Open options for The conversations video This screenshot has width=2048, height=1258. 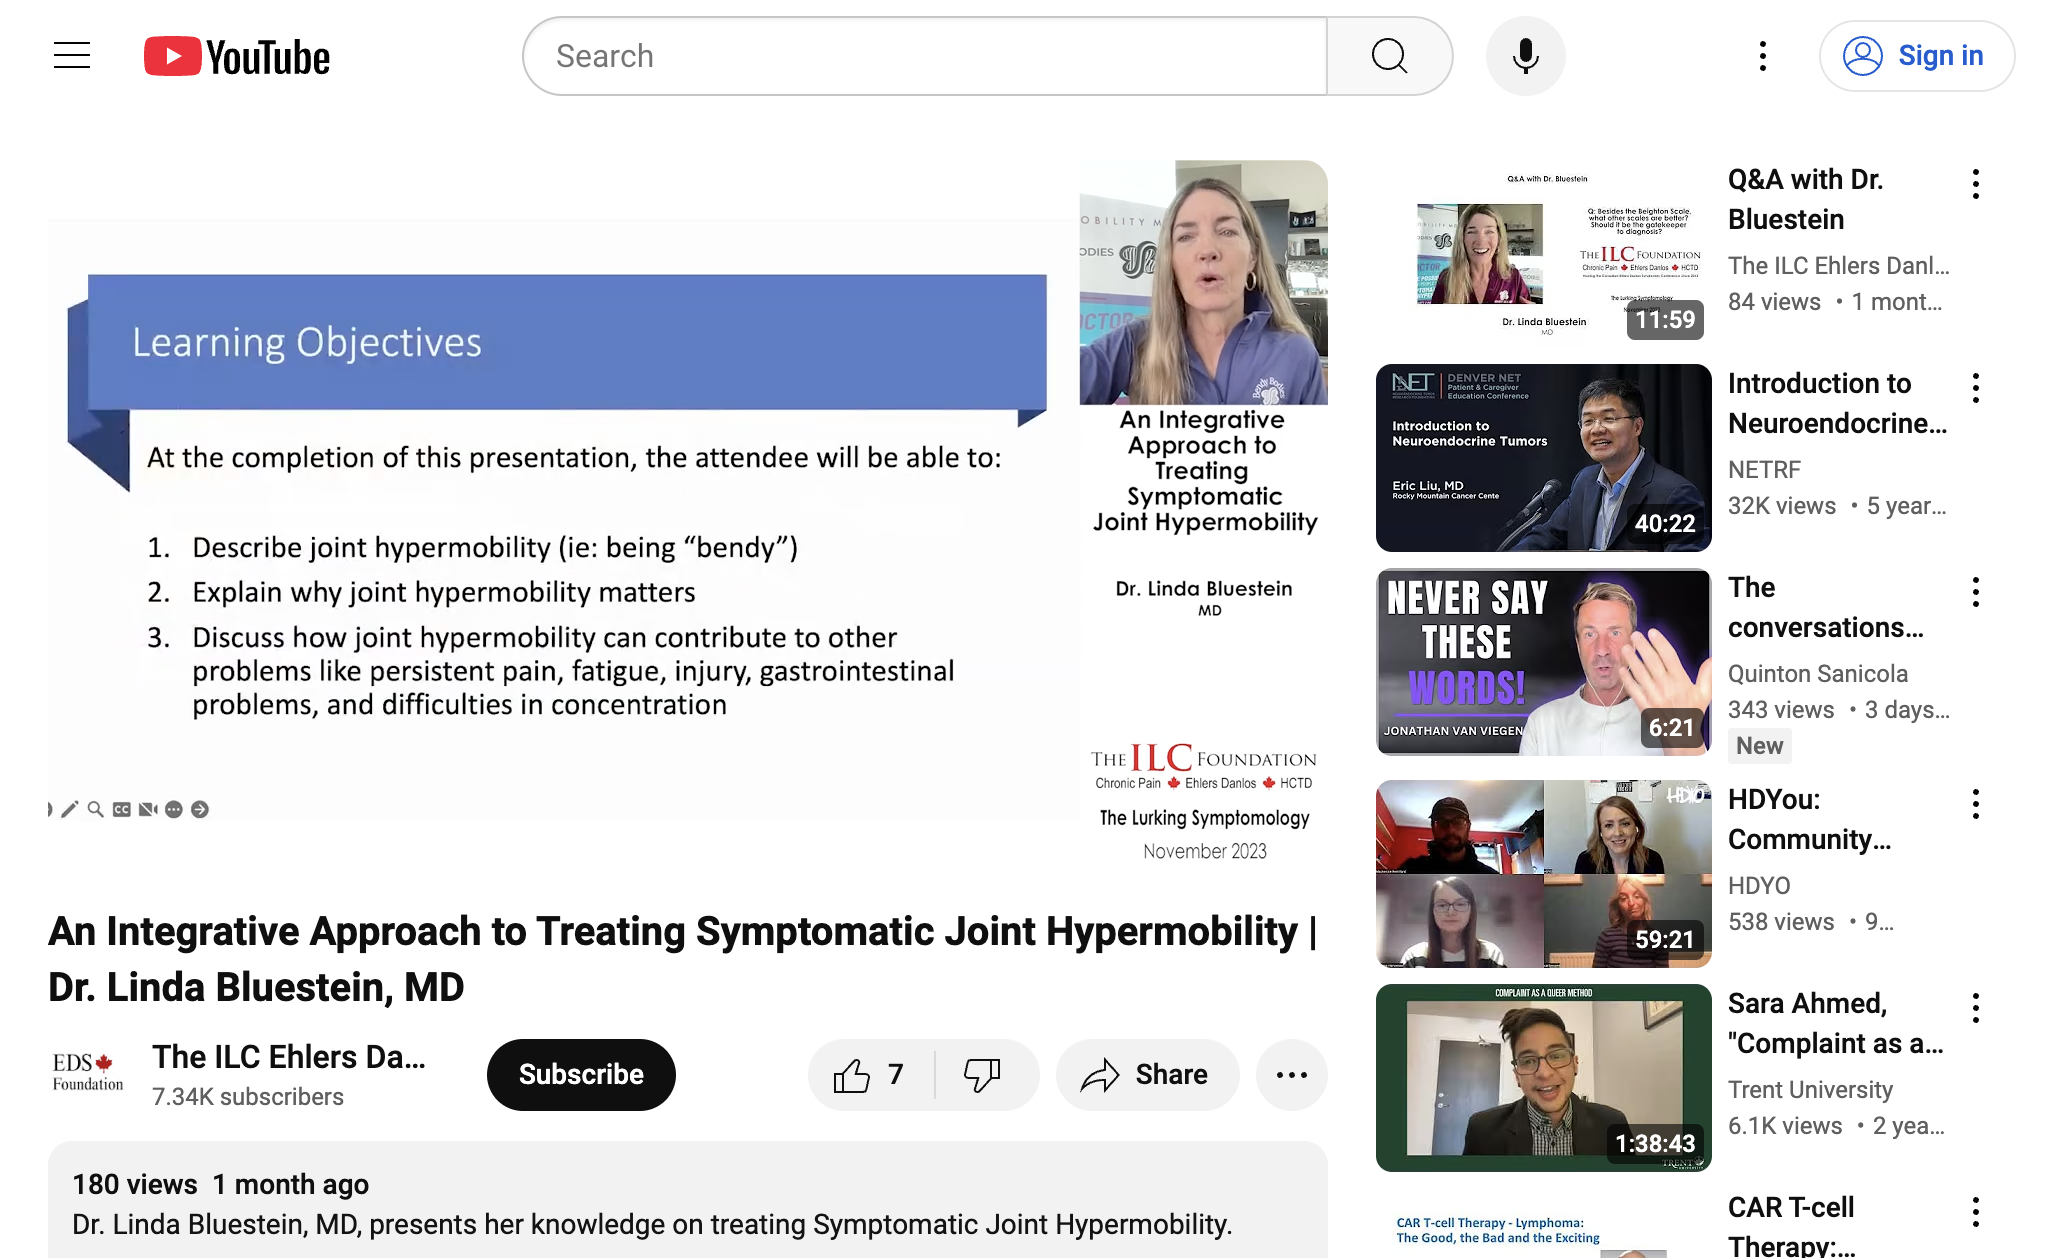click(x=1976, y=592)
